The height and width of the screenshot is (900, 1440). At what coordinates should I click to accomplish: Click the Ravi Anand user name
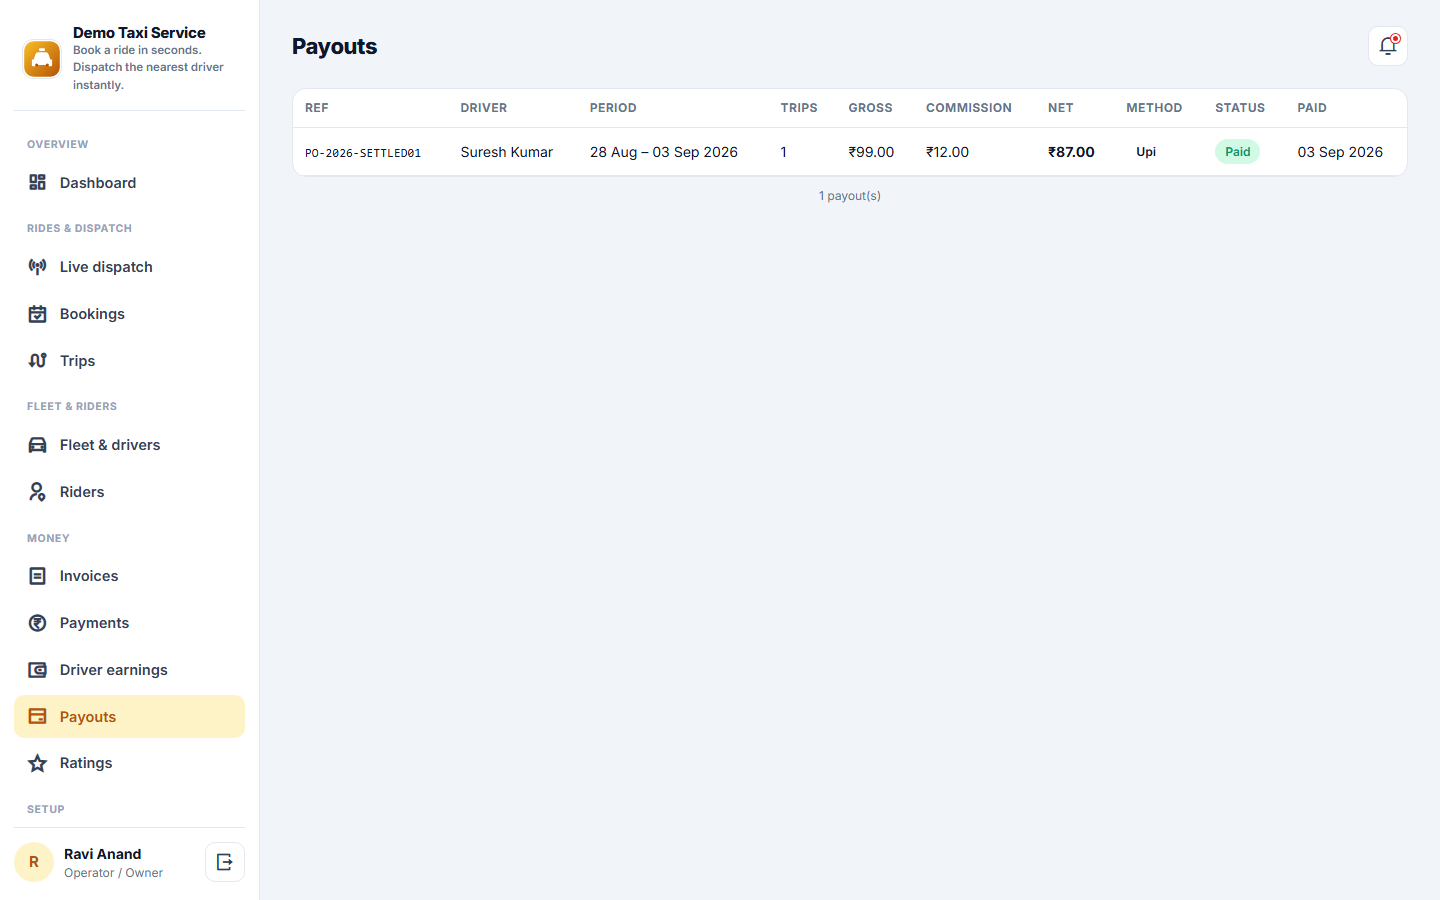103,854
